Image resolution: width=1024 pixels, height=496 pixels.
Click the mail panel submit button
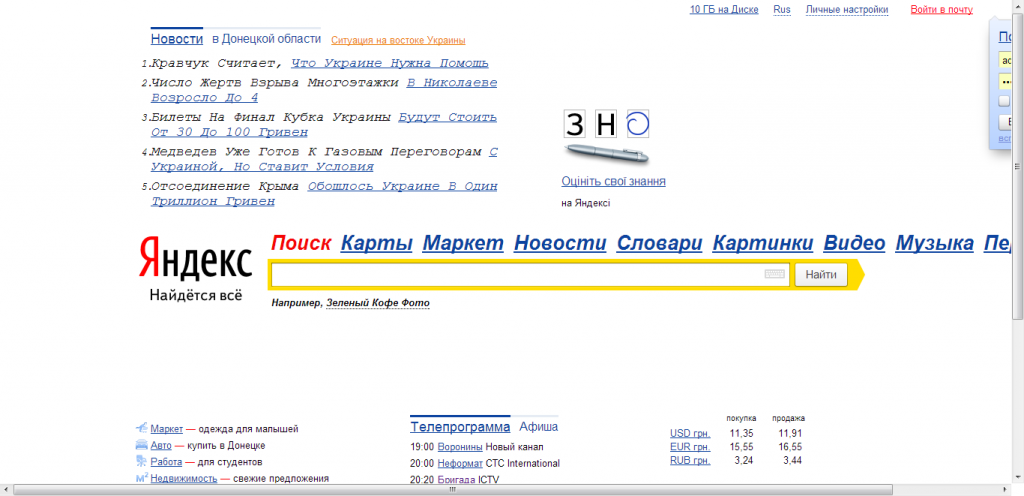[1006, 122]
